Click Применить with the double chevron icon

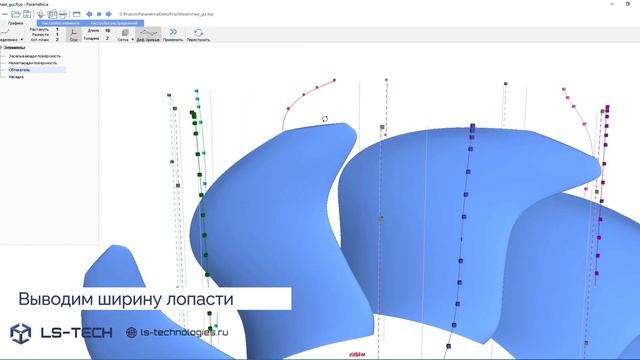pos(173,35)
